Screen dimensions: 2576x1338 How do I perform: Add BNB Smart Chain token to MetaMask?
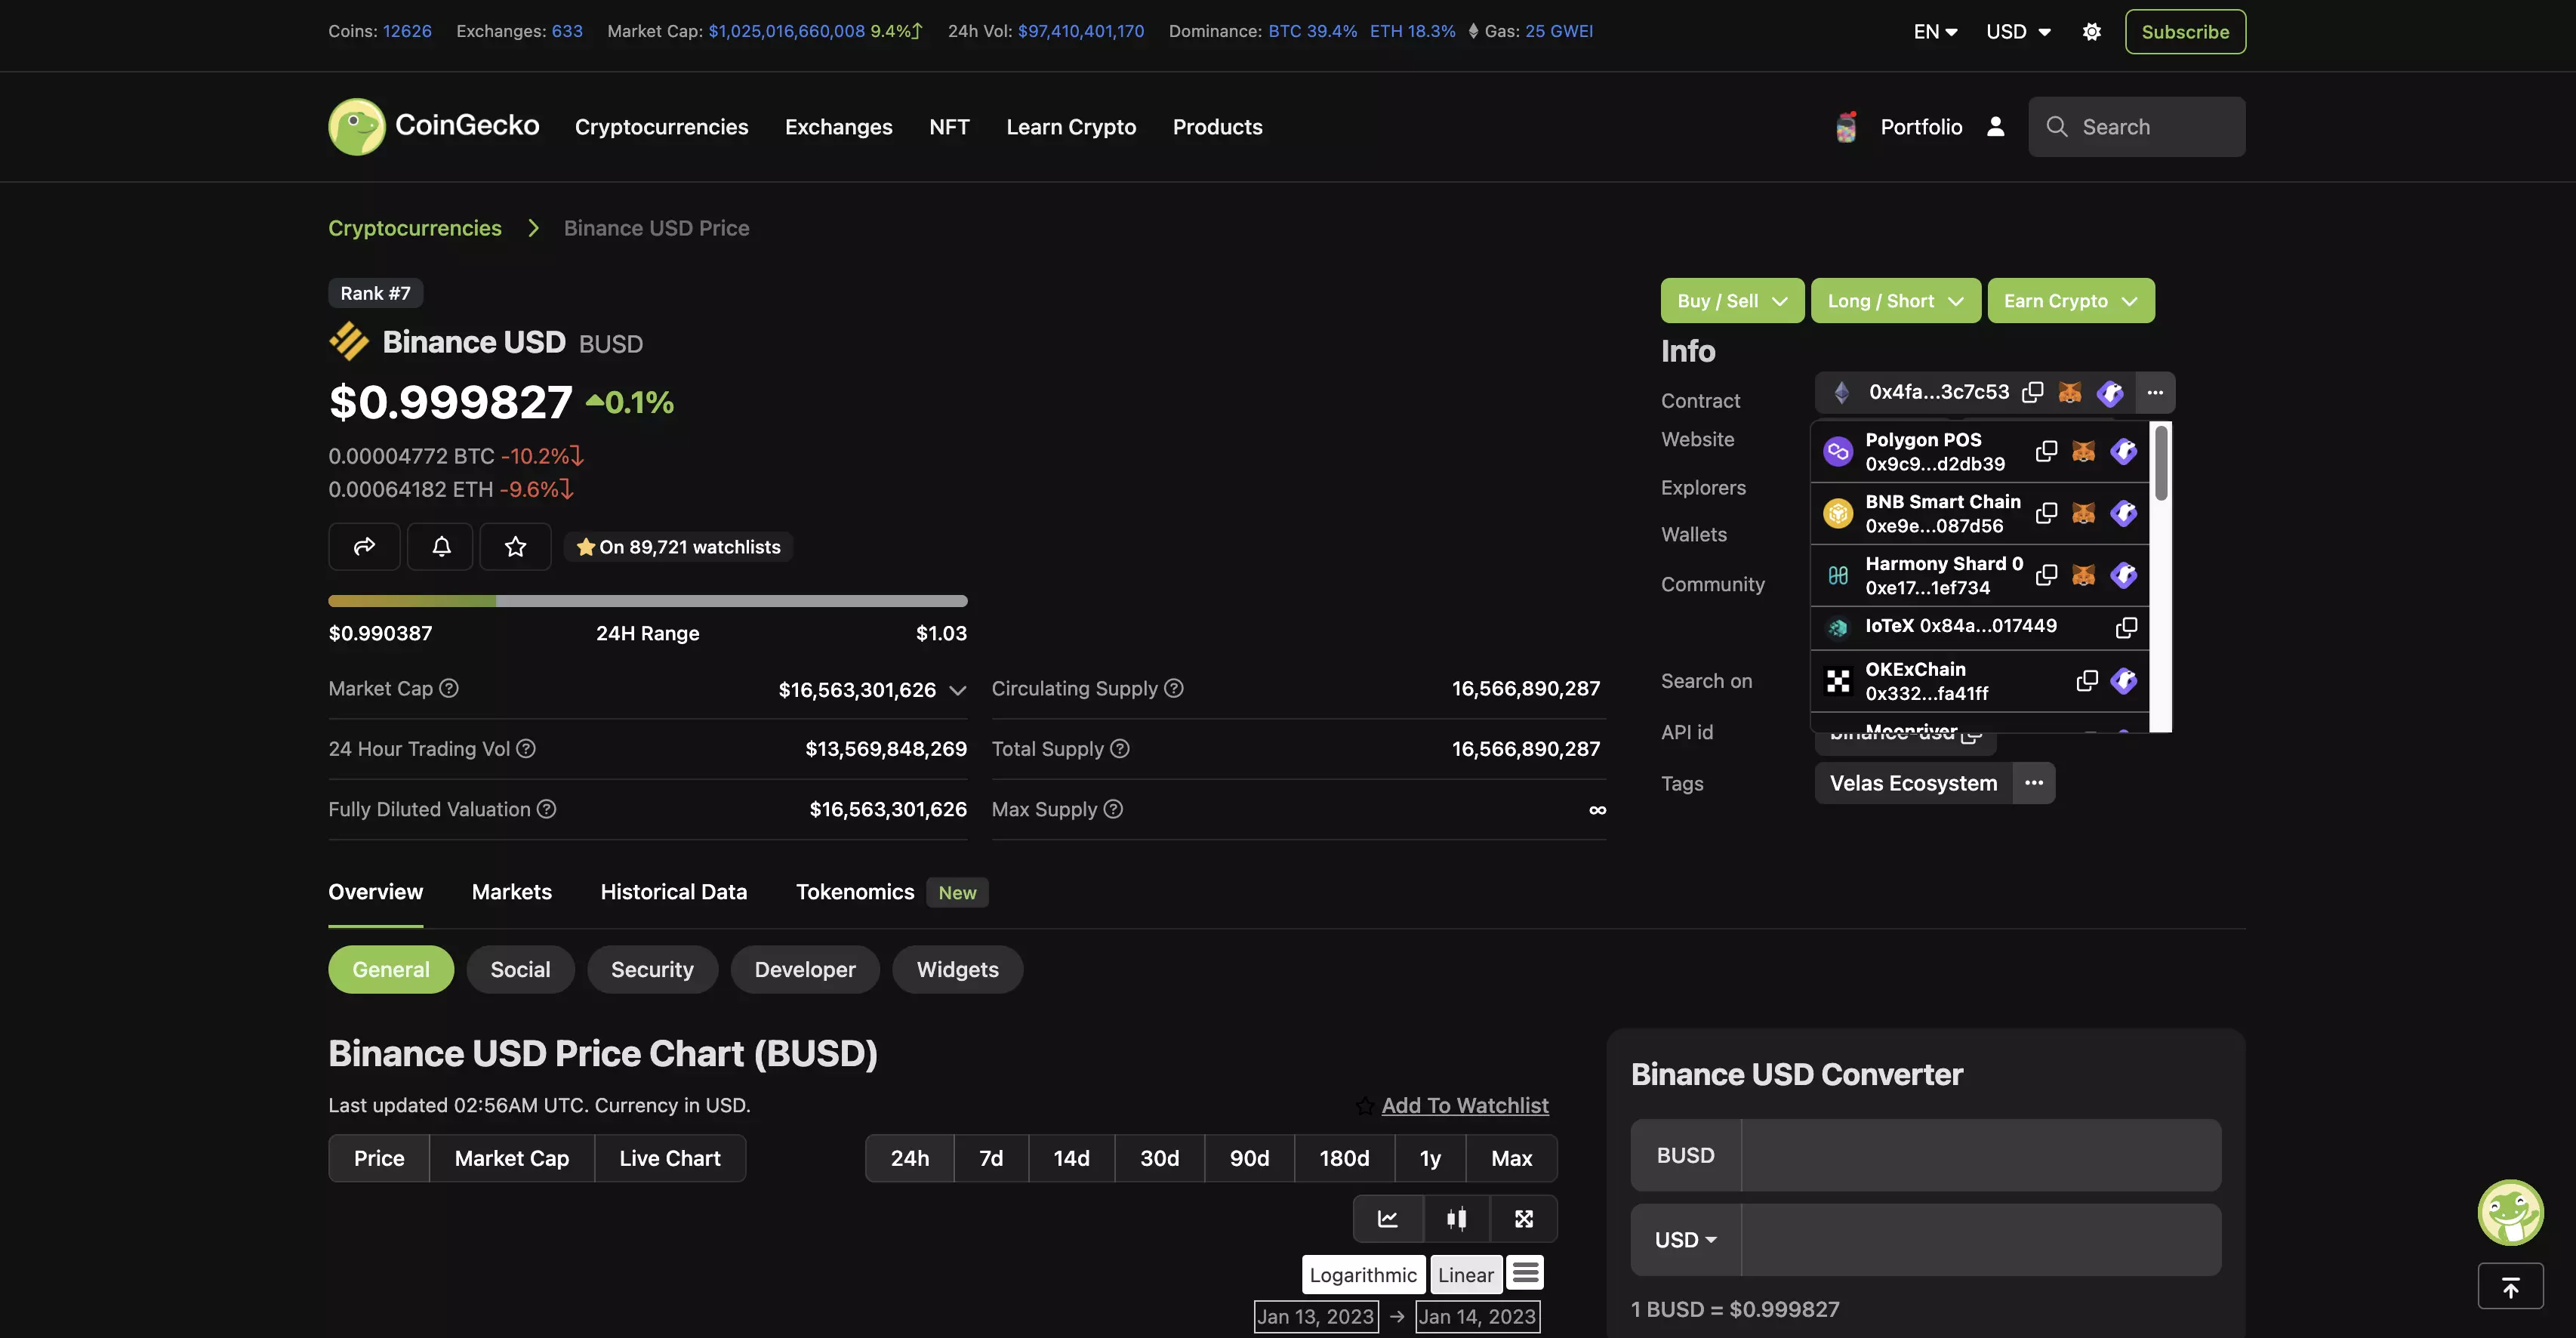coord(2083,513)
